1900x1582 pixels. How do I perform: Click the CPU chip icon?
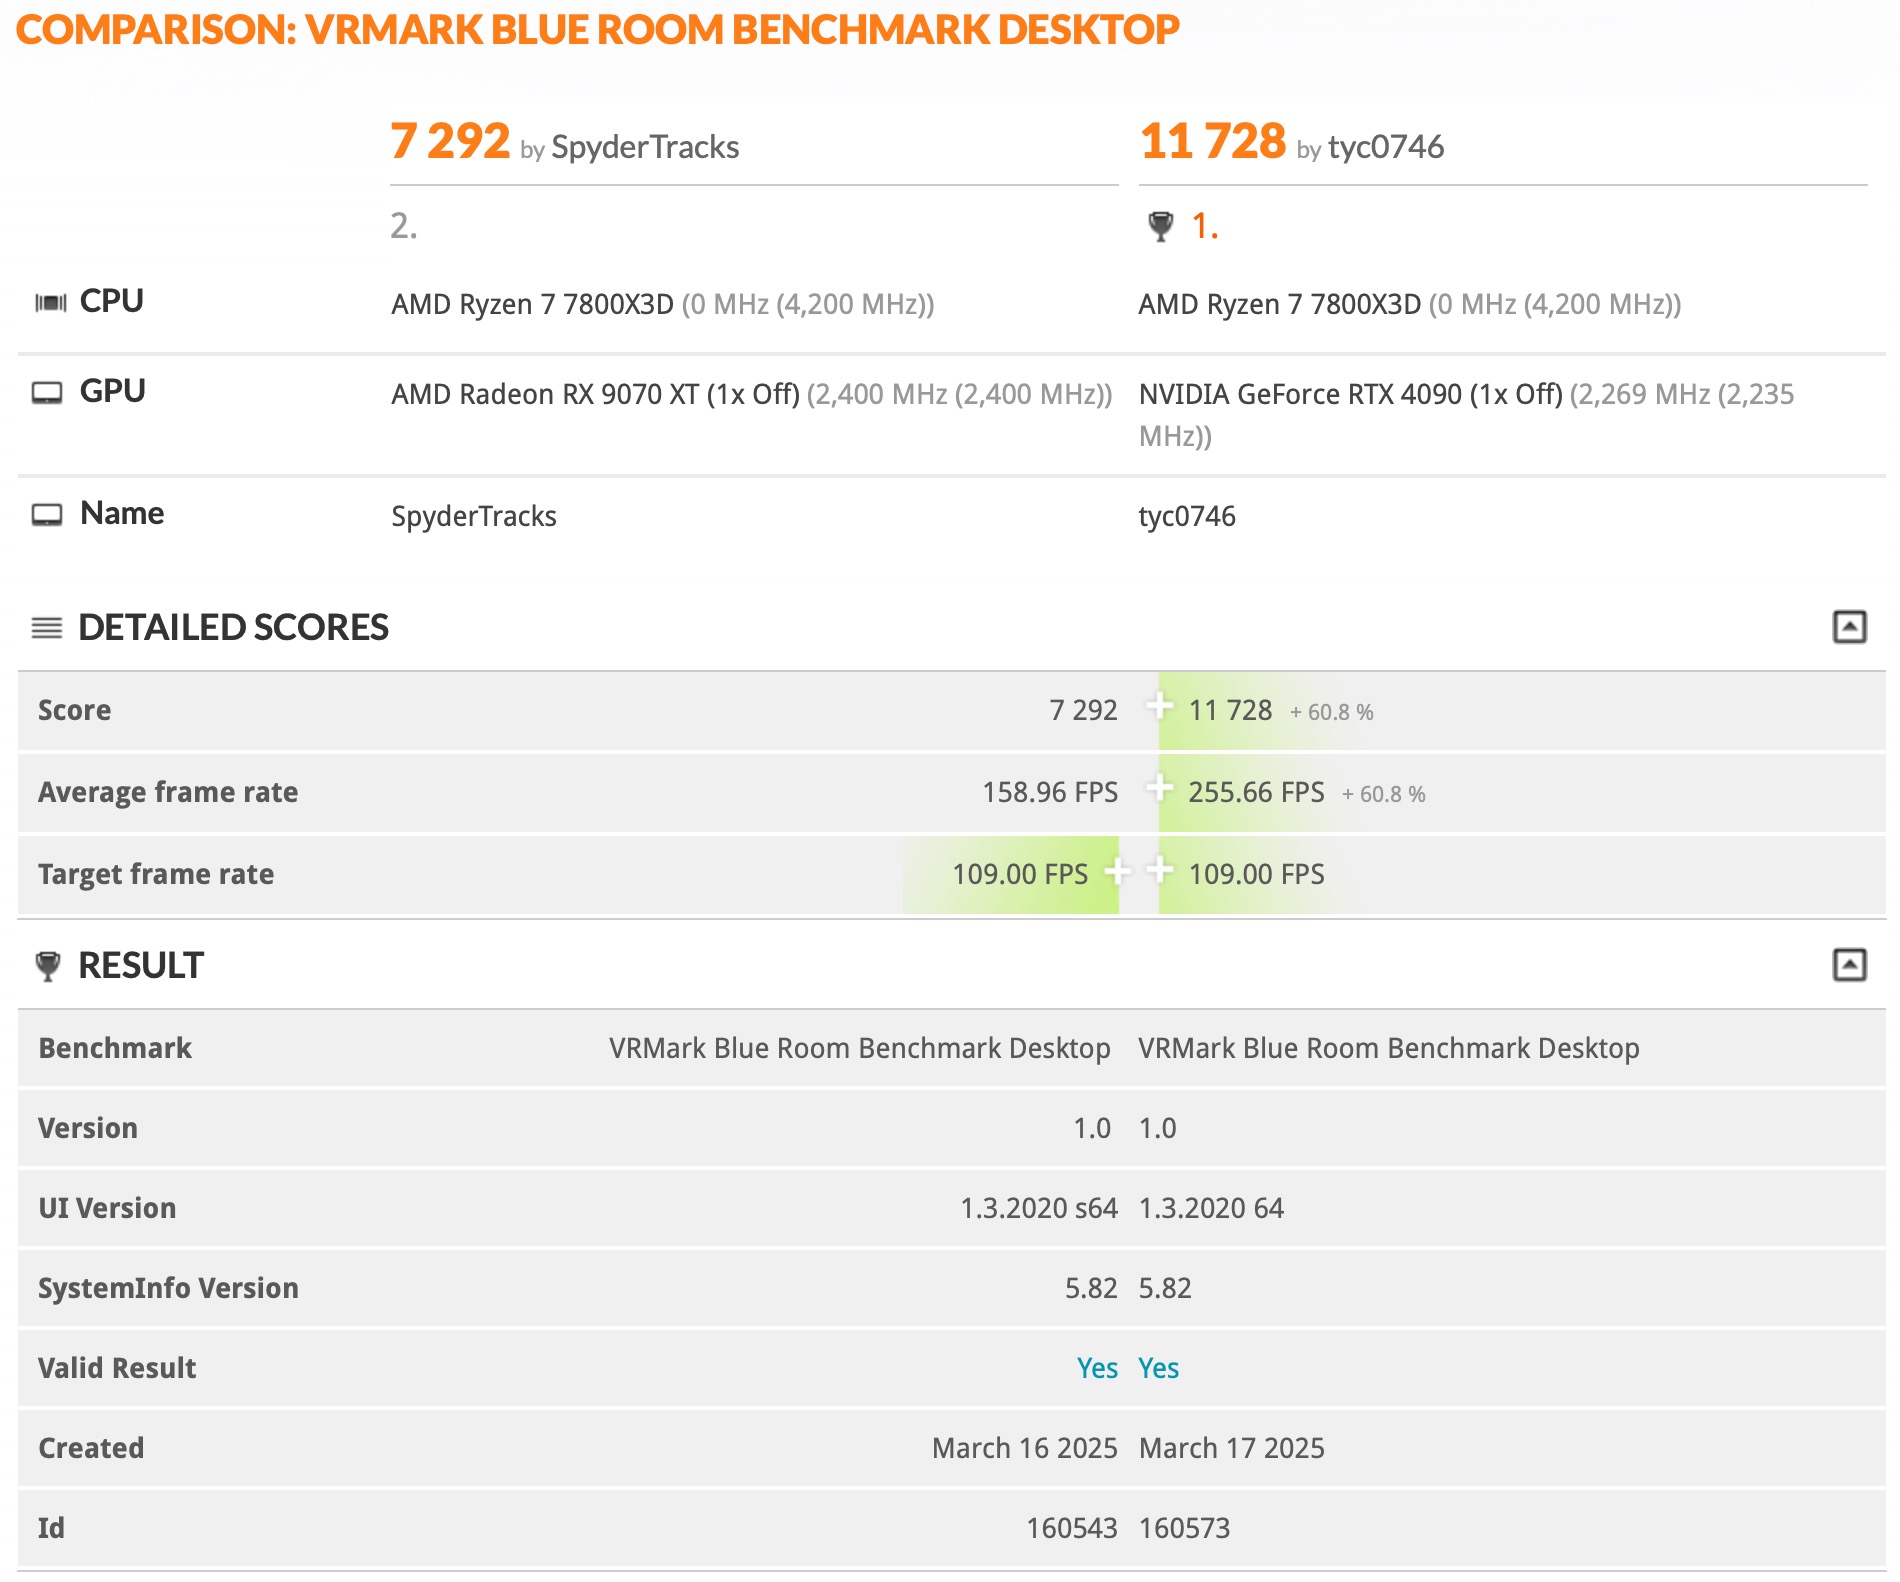[x=50, y=302]
